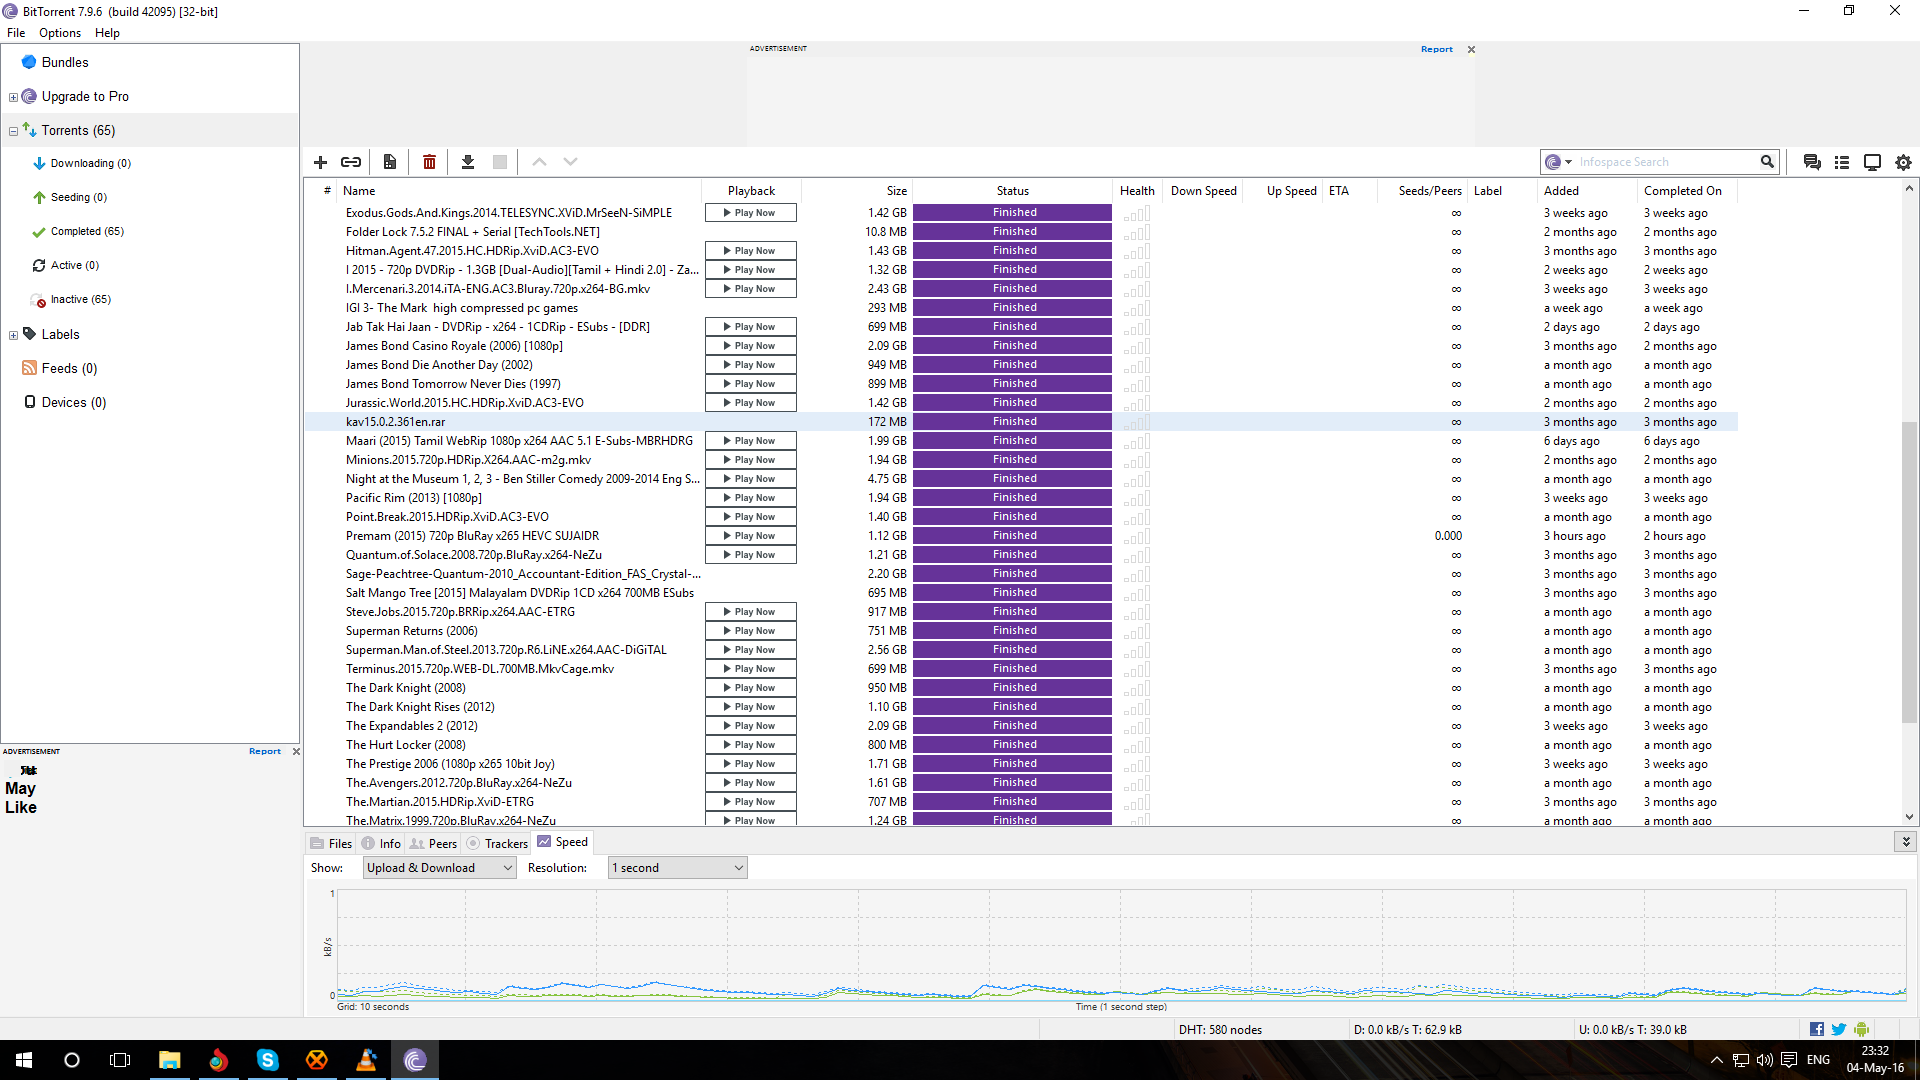This screenshot has height=1080, width=1920.
Task: Open VLC media player from taskbar
Action: coord(366,1060)
